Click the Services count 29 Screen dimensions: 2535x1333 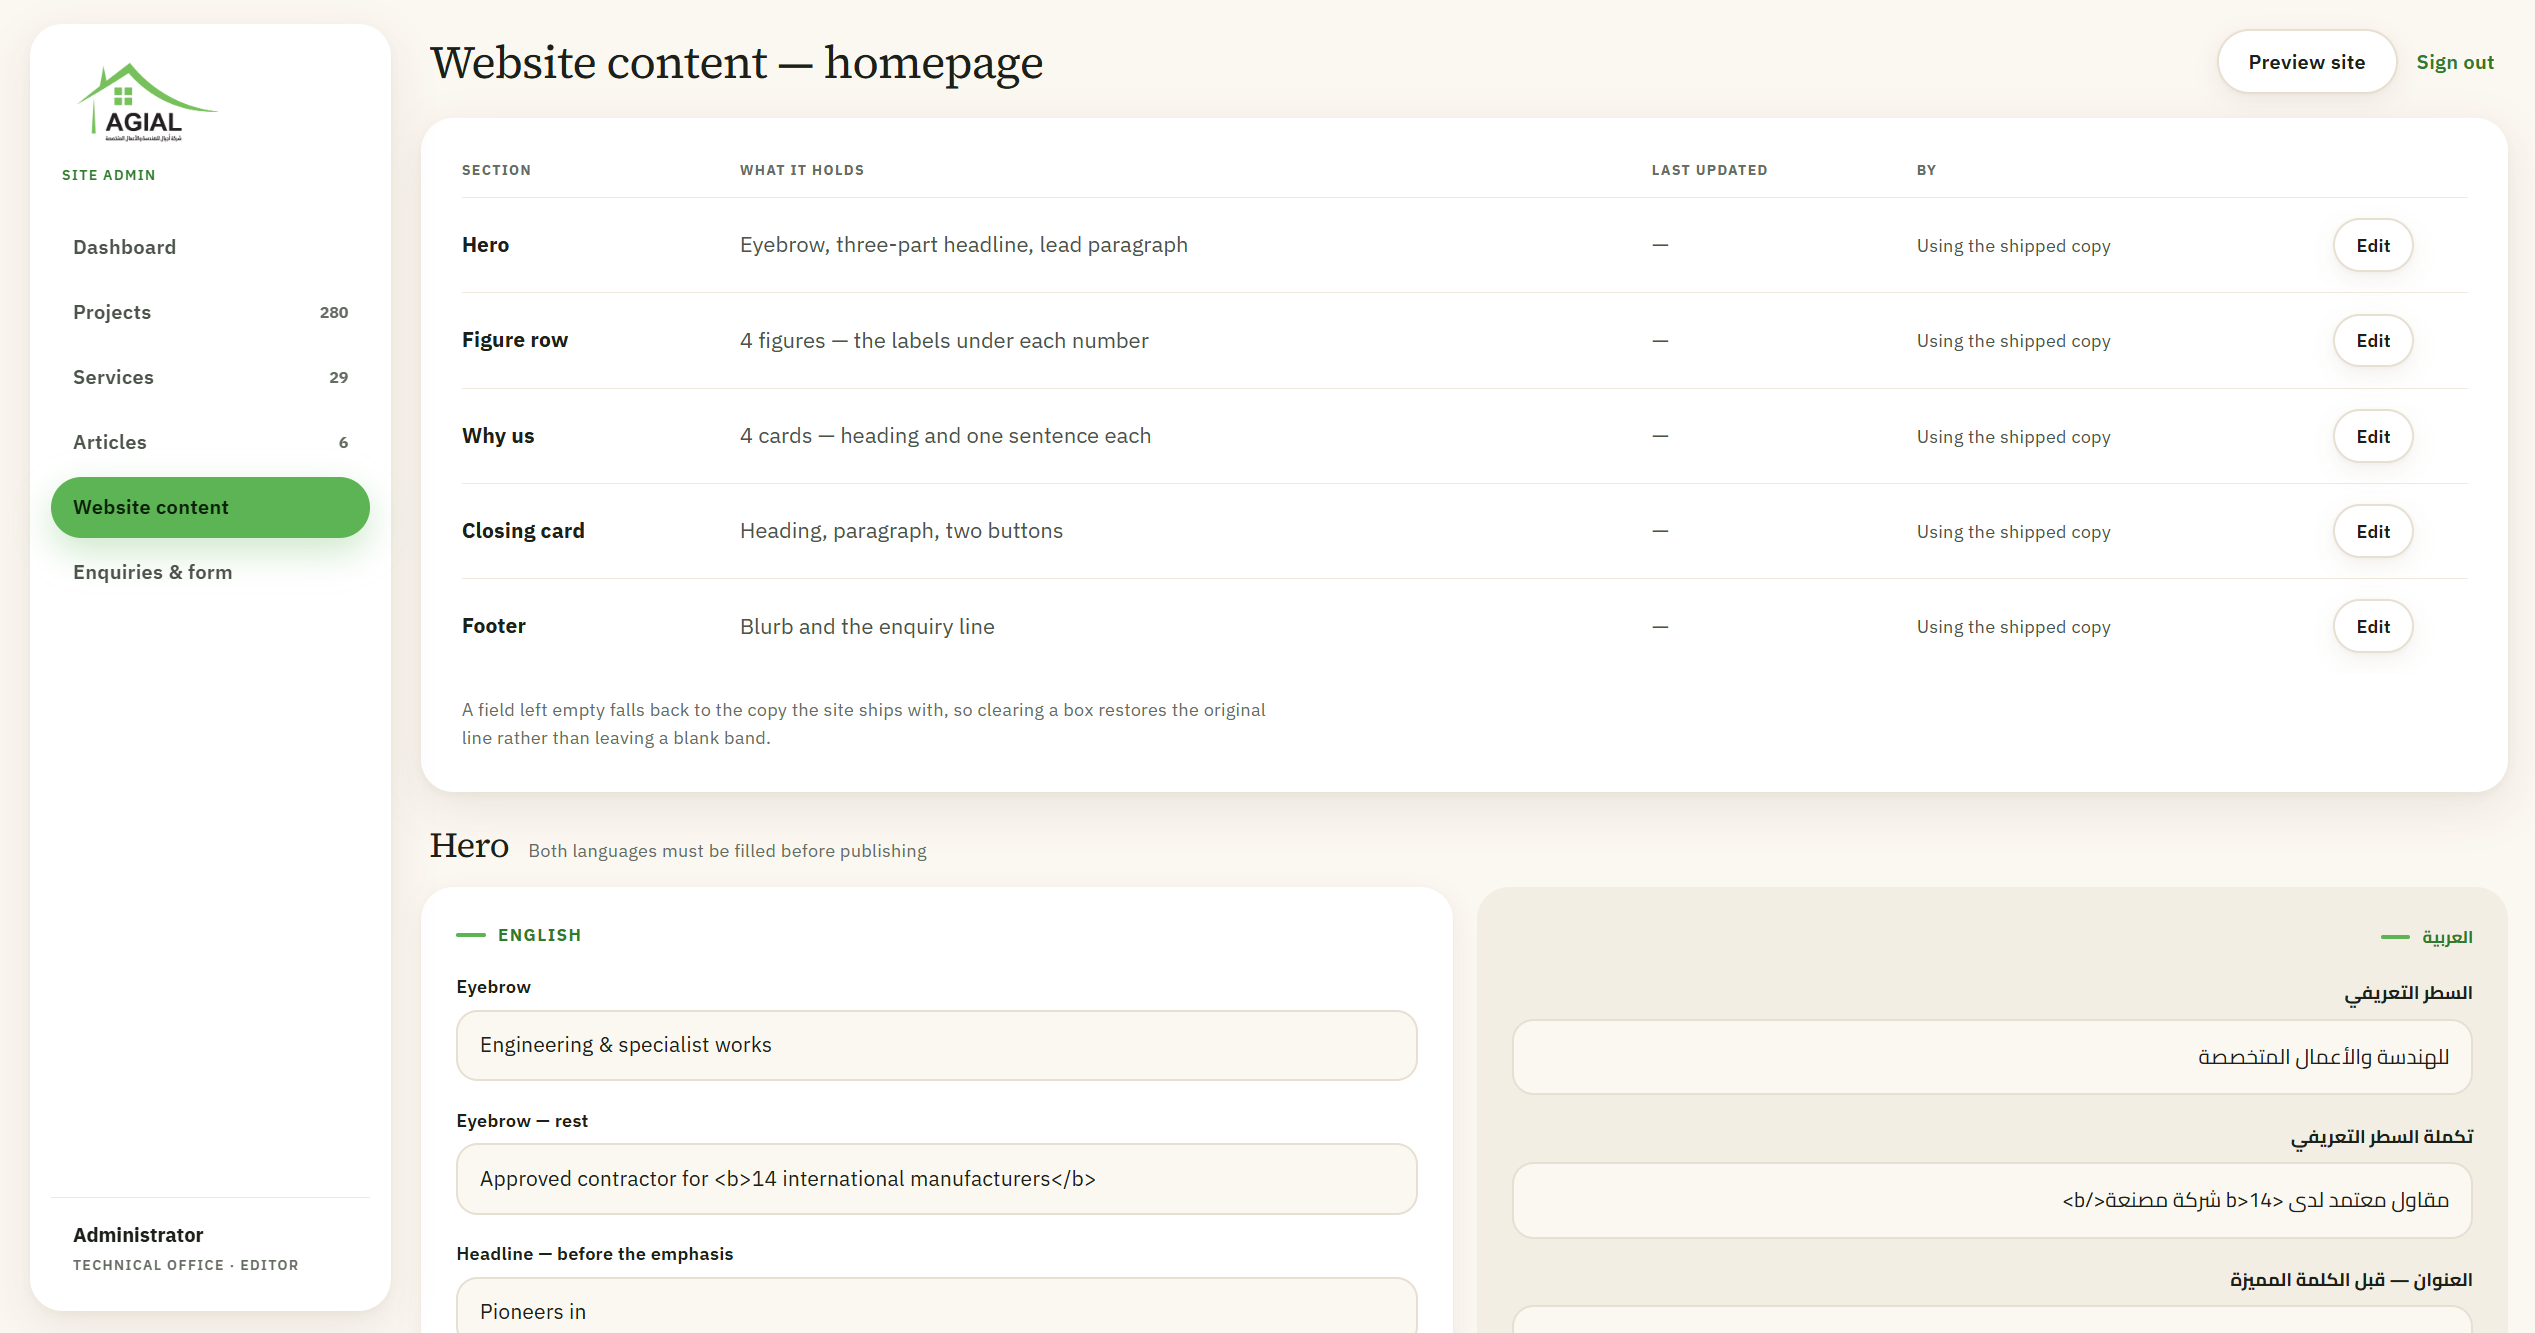point(339,377)
